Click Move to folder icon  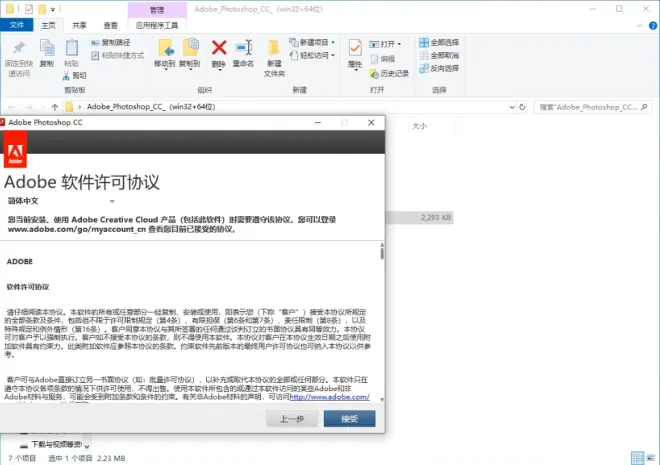pyautogui.click(x=165, y=48)
